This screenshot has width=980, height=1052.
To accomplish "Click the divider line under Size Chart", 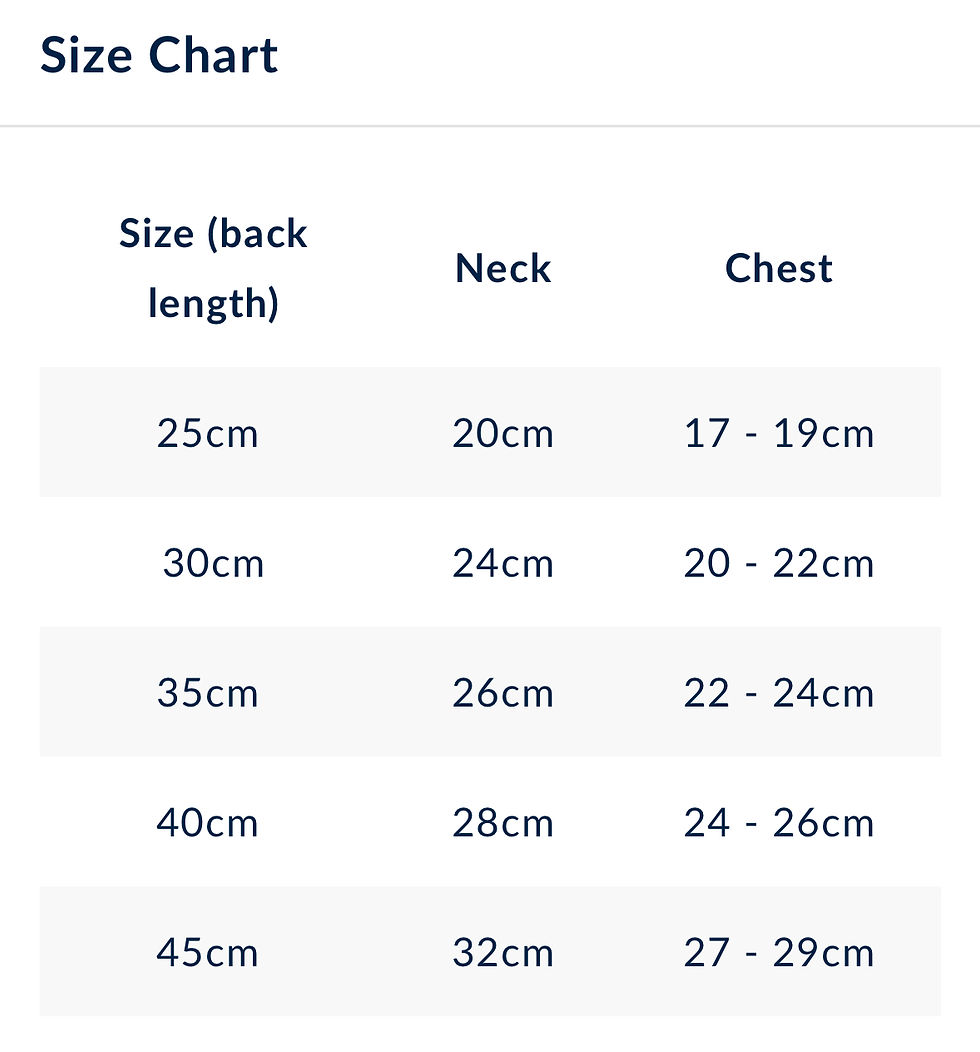I will coord(490,125).
